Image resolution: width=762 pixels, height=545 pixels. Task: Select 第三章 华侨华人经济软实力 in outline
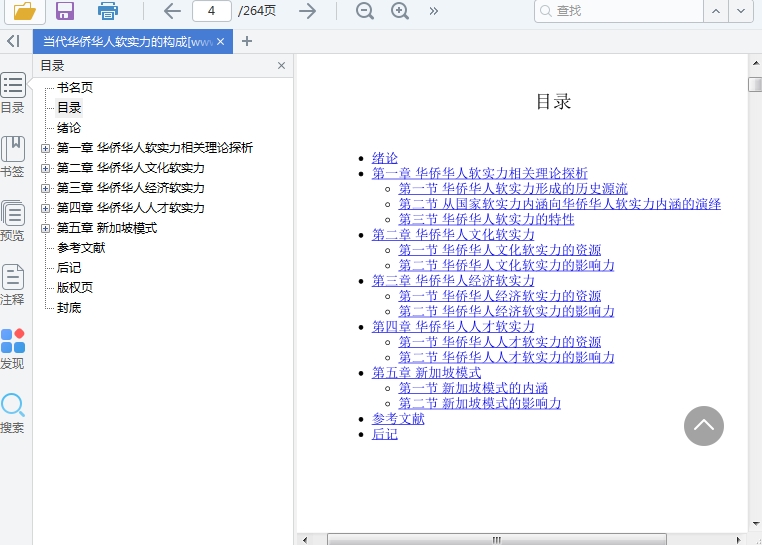pyautogui.click(x=131, y=187)
